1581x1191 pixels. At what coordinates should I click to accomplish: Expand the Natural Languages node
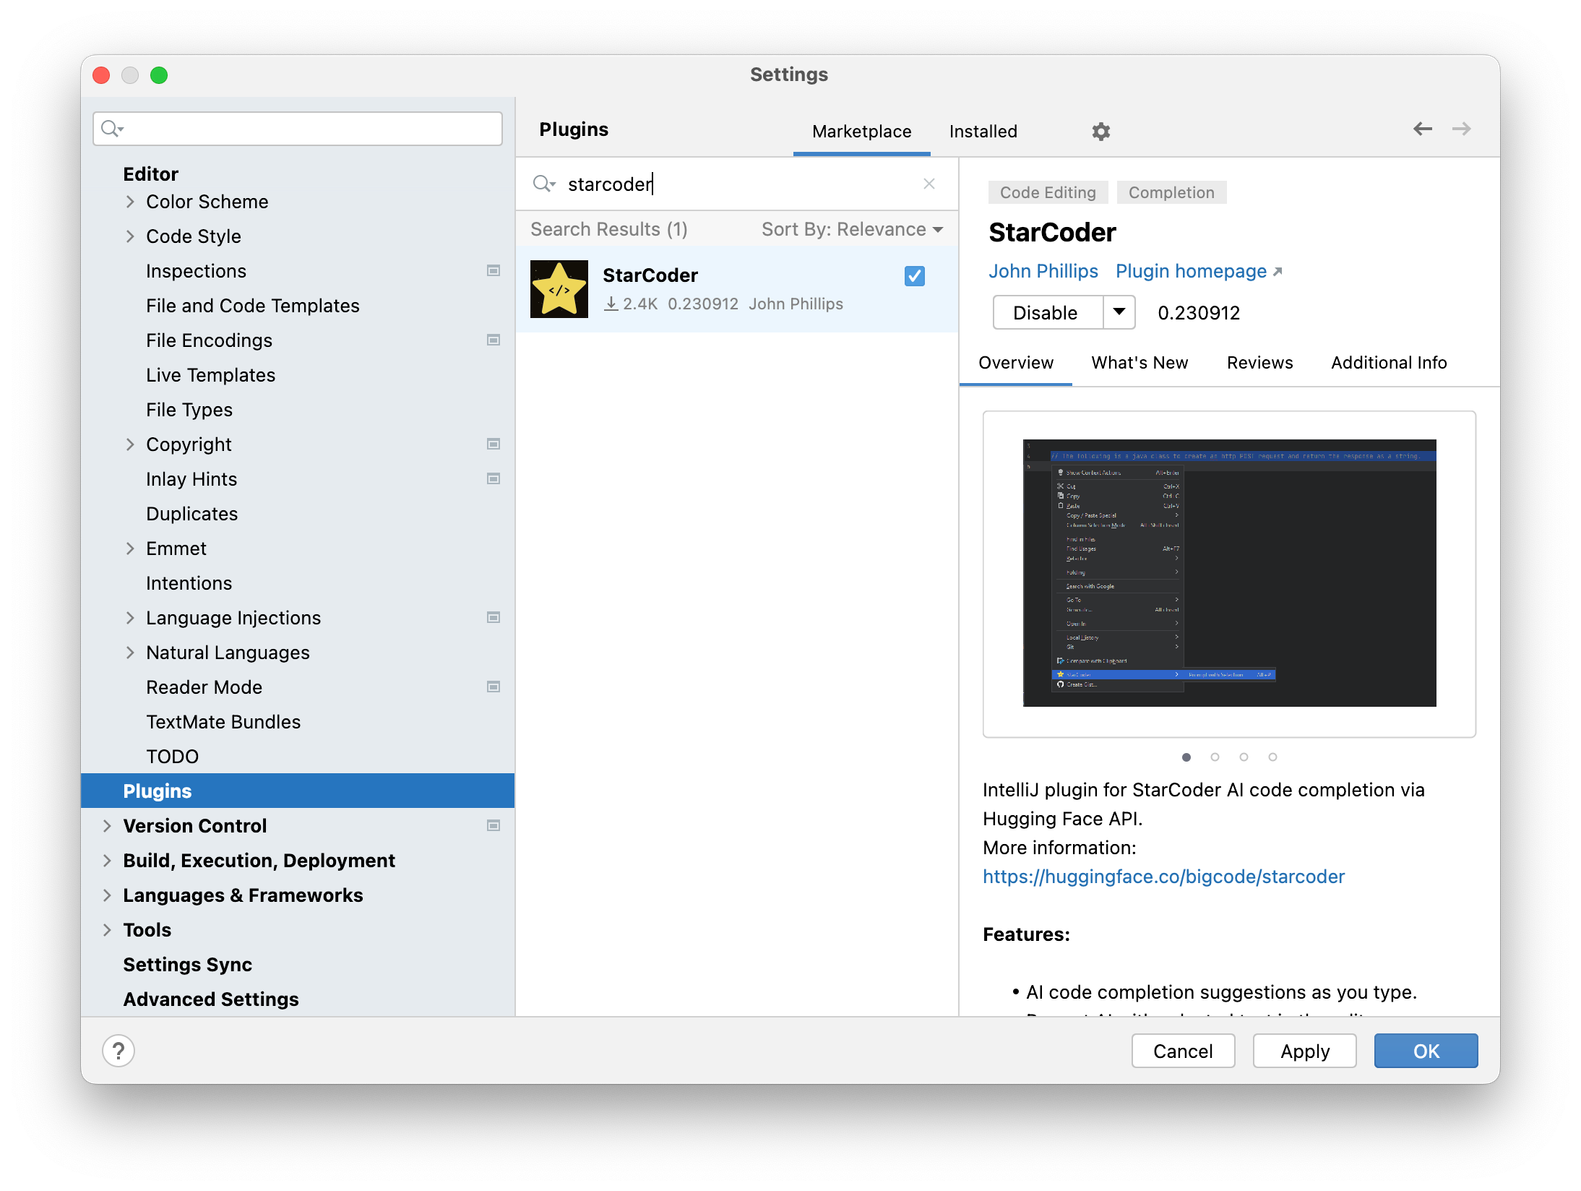[130, 653]
